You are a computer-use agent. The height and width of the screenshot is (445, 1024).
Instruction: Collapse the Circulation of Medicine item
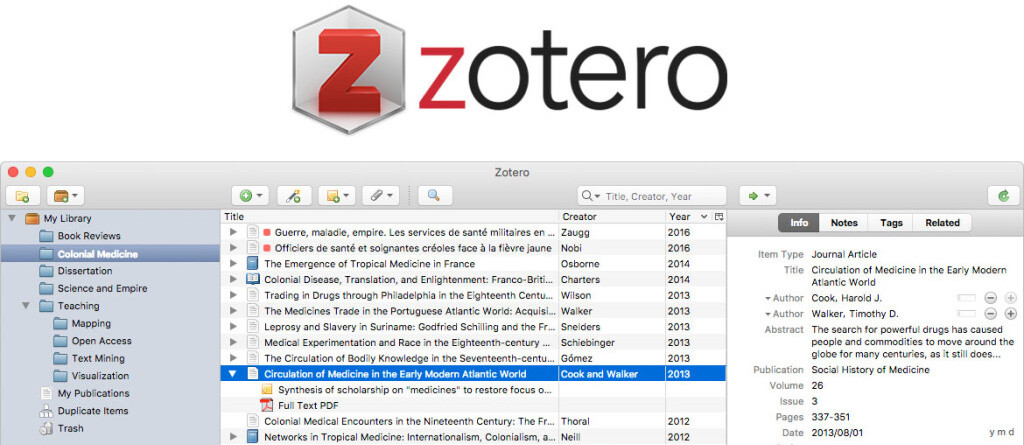coord(233,374)
